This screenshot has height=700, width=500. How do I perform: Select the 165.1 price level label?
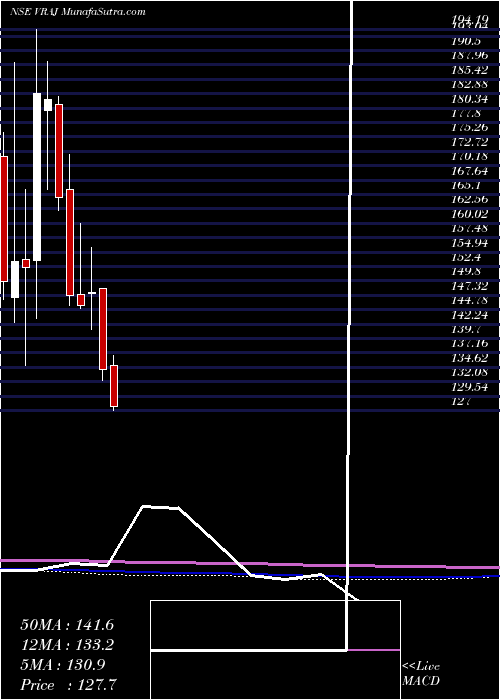point(466,185)
